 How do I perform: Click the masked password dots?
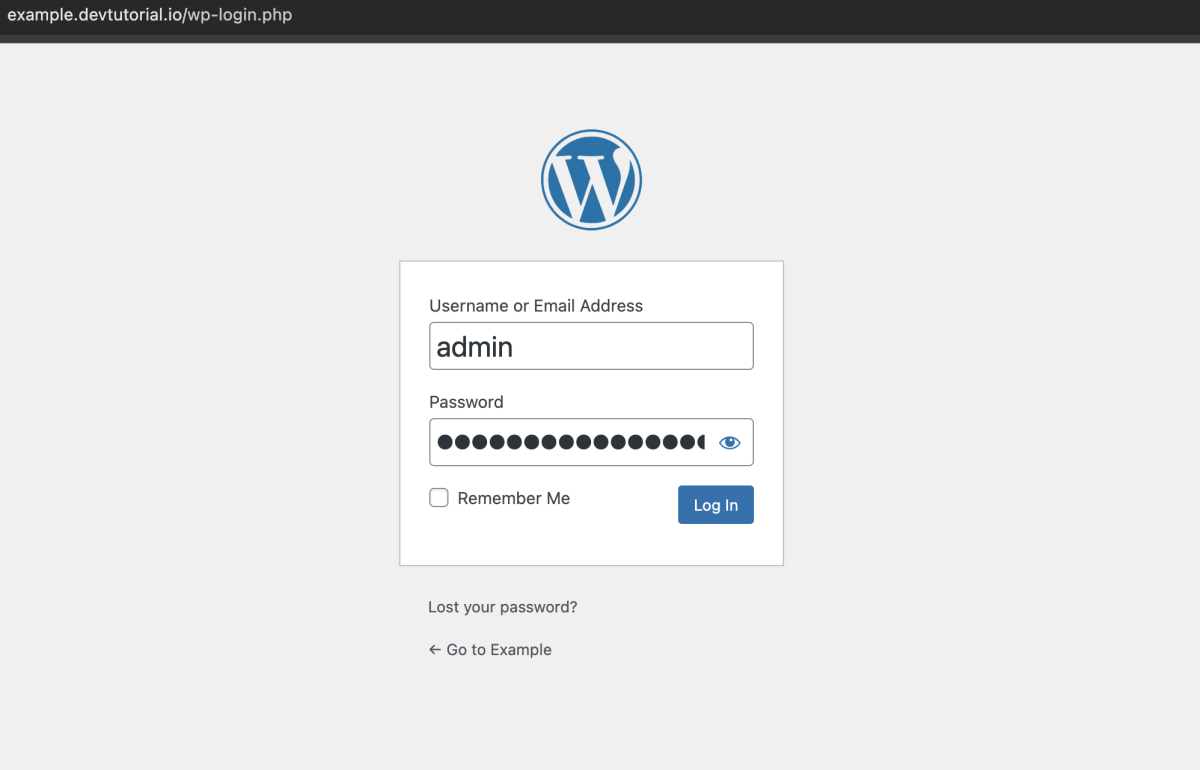(571, 443)
